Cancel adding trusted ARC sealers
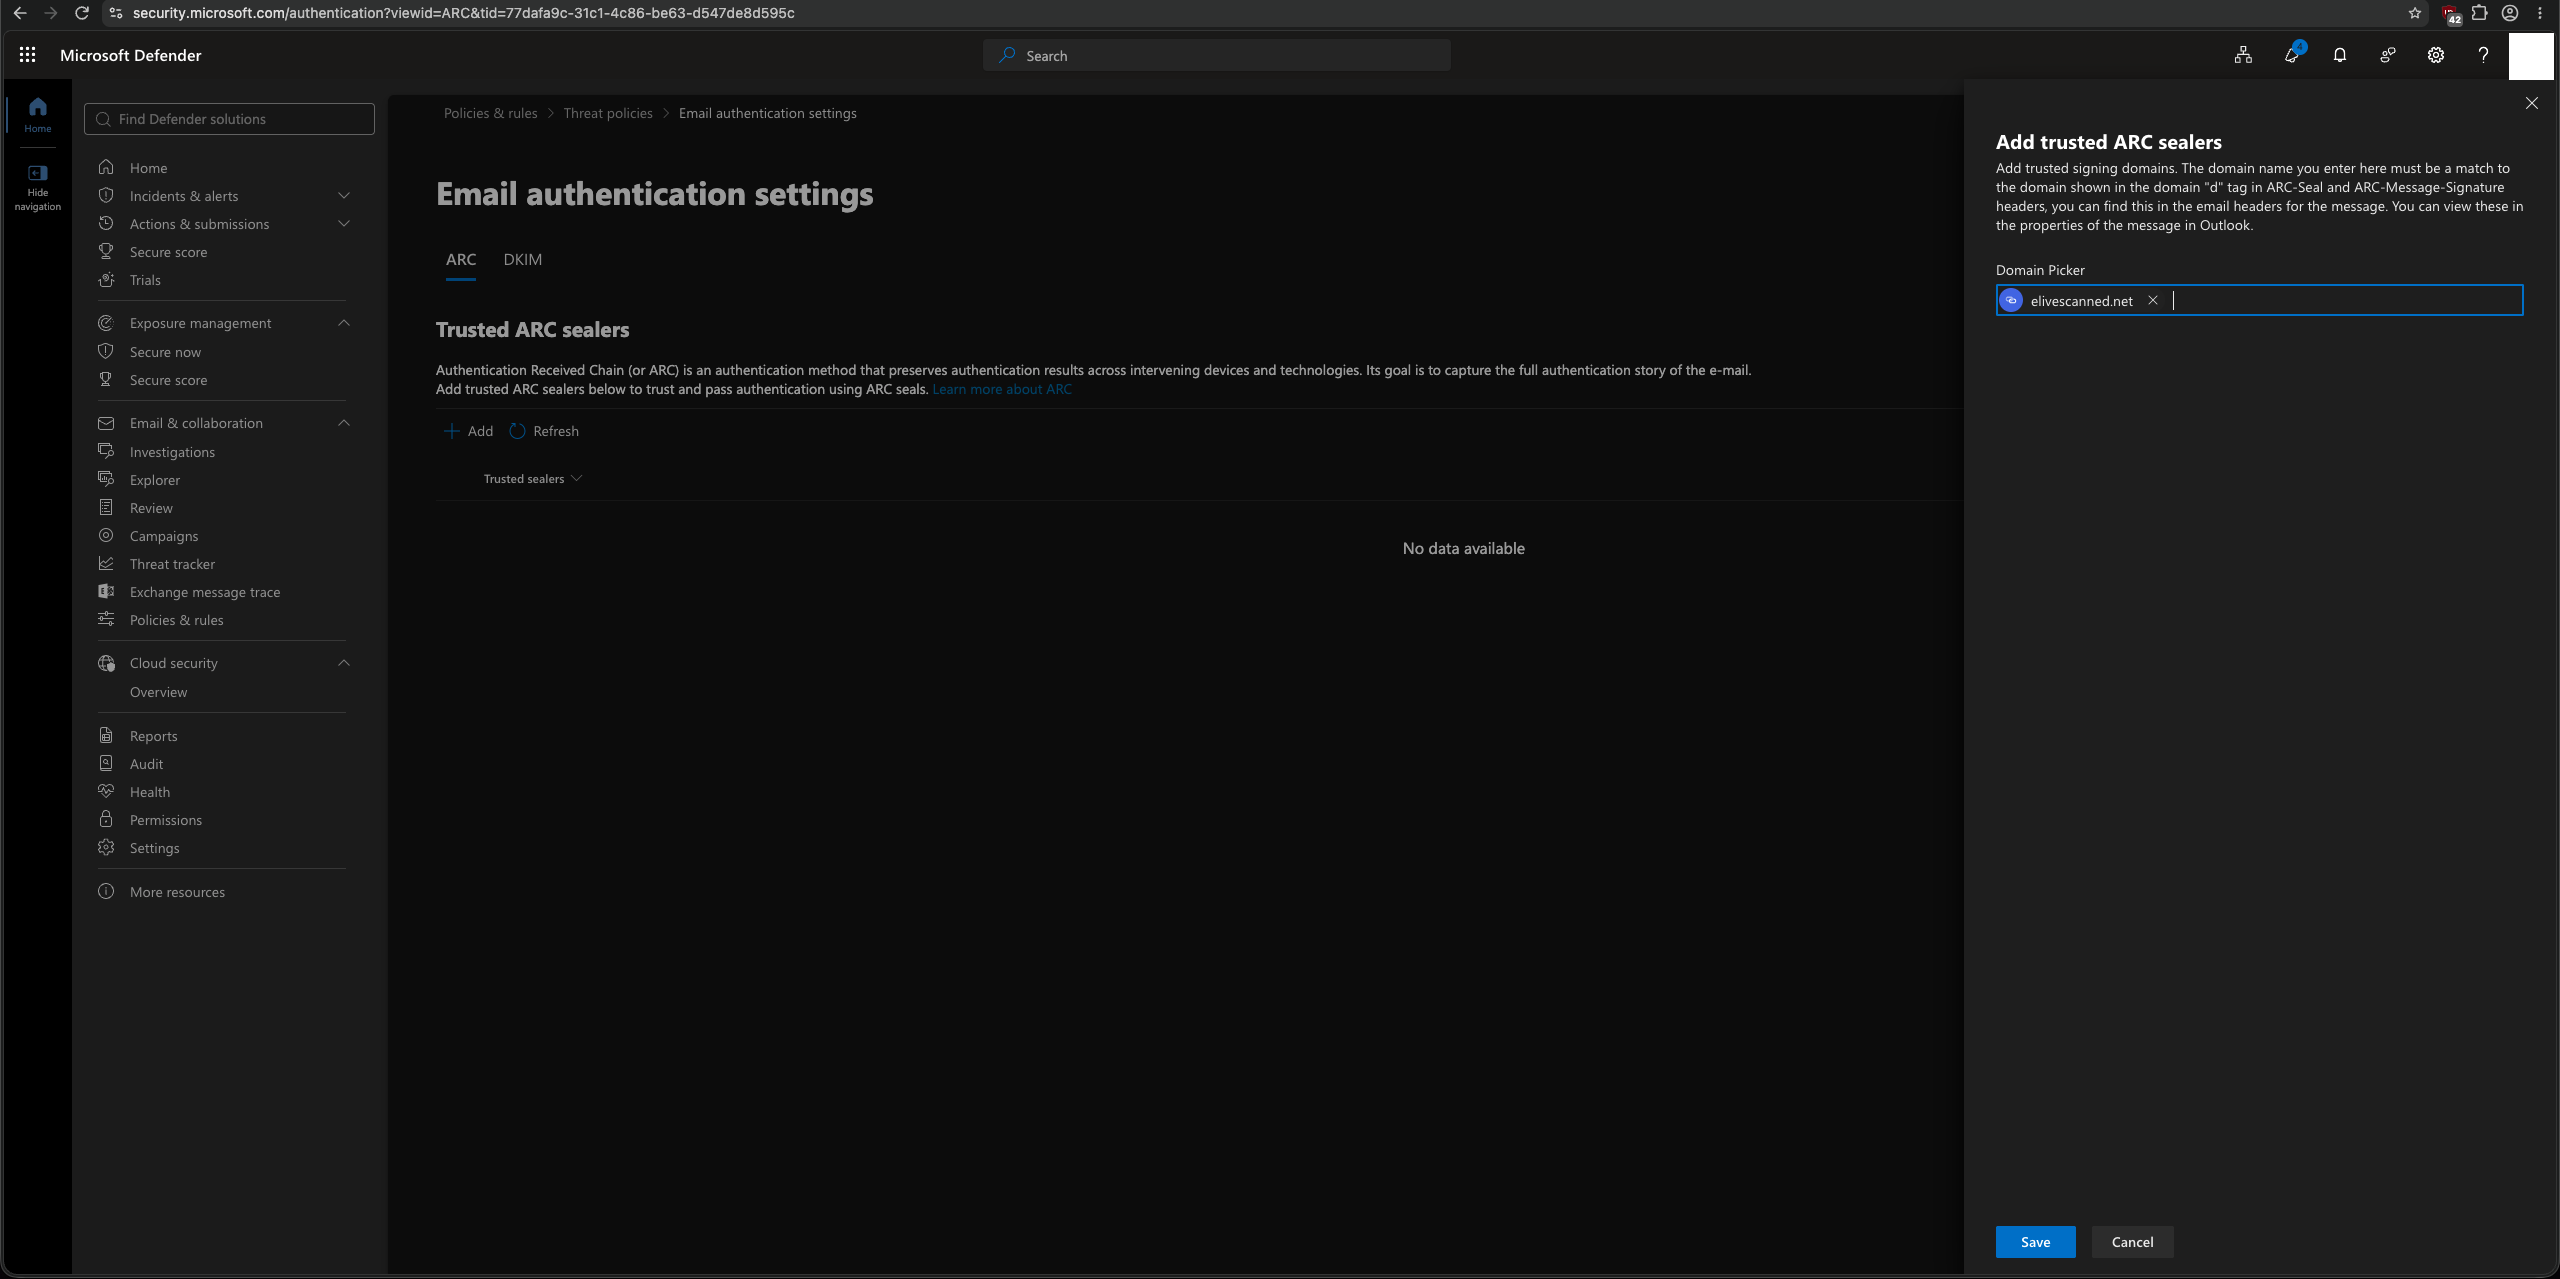The width and height of the screenshot is (2560, 1279). click(x=2132, y=1242)
